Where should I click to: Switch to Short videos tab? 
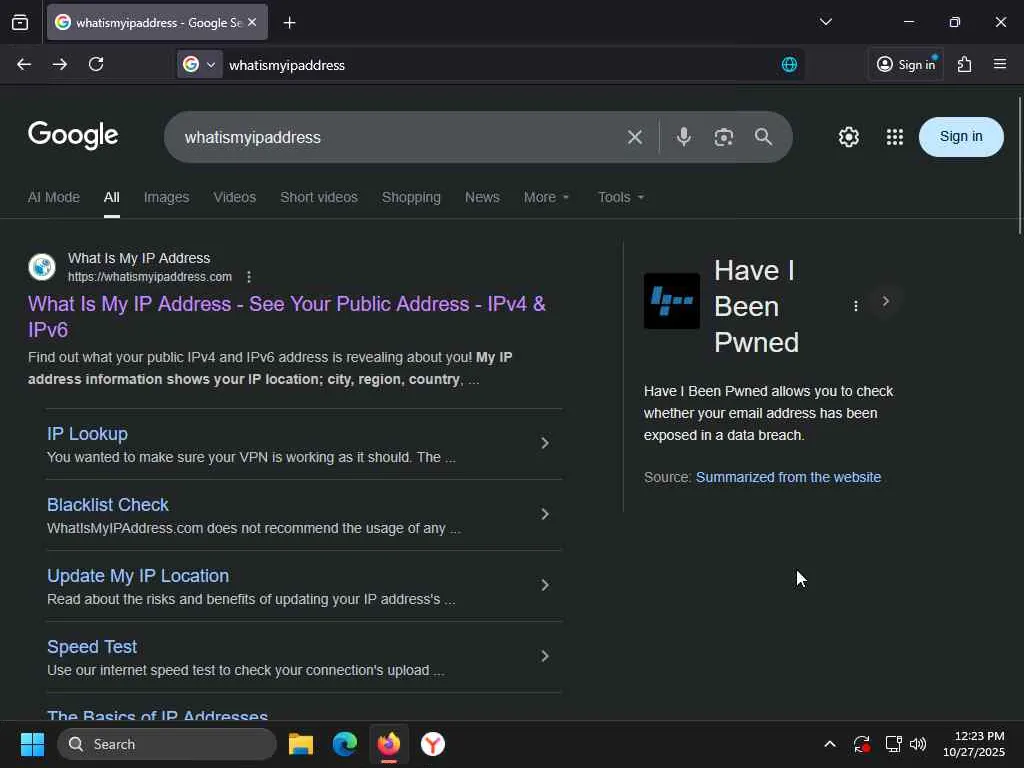[319, 197]
